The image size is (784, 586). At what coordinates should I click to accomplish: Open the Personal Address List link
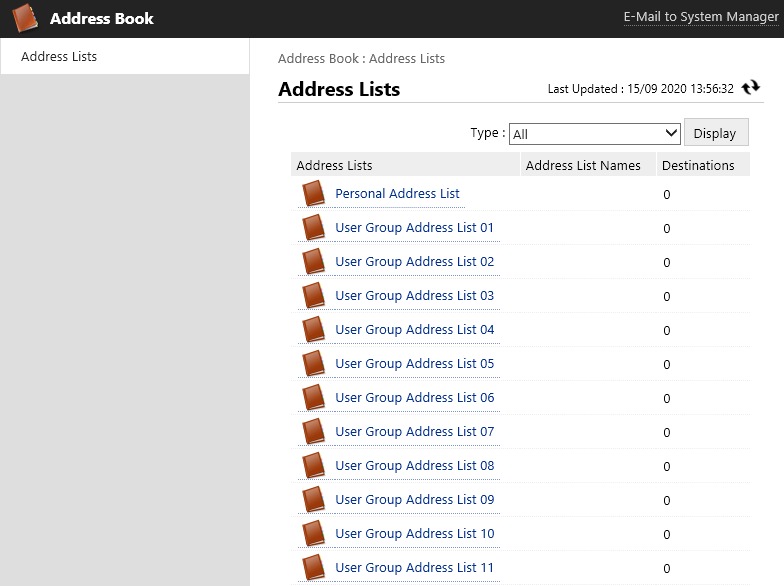pyautogui.click(x=397, y=194)
